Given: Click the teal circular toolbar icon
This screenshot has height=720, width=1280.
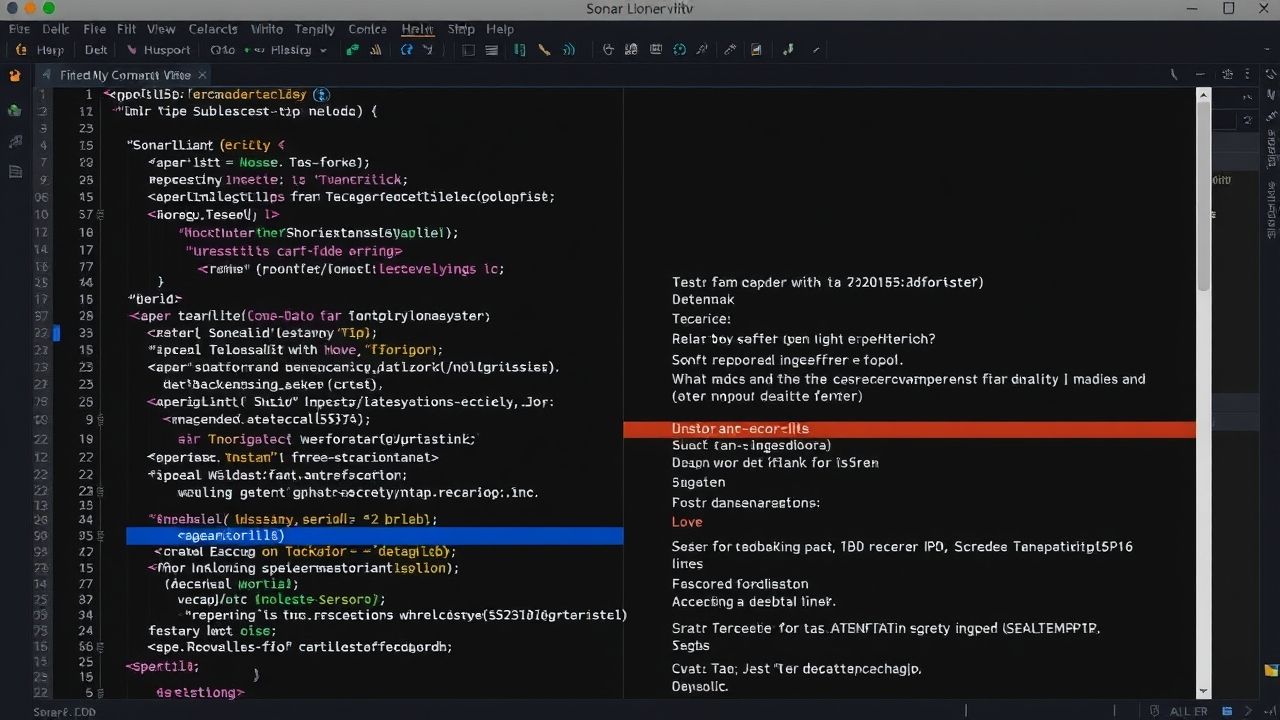Looking at the screenshot, I should (680, 50).
